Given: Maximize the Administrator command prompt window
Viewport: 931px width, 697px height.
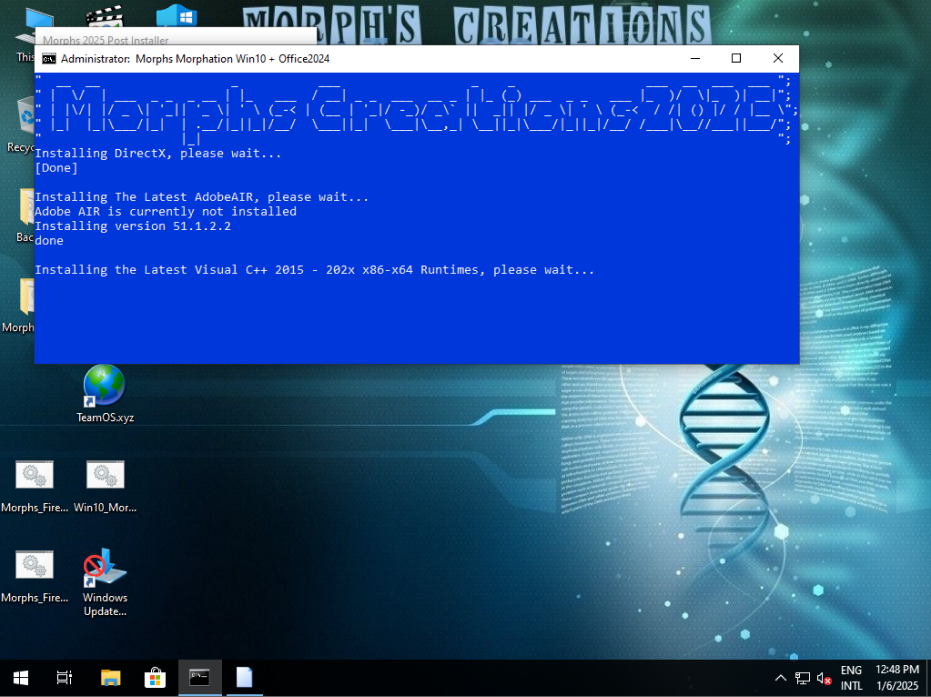Looking at the screenshot, I should point(736,58).
